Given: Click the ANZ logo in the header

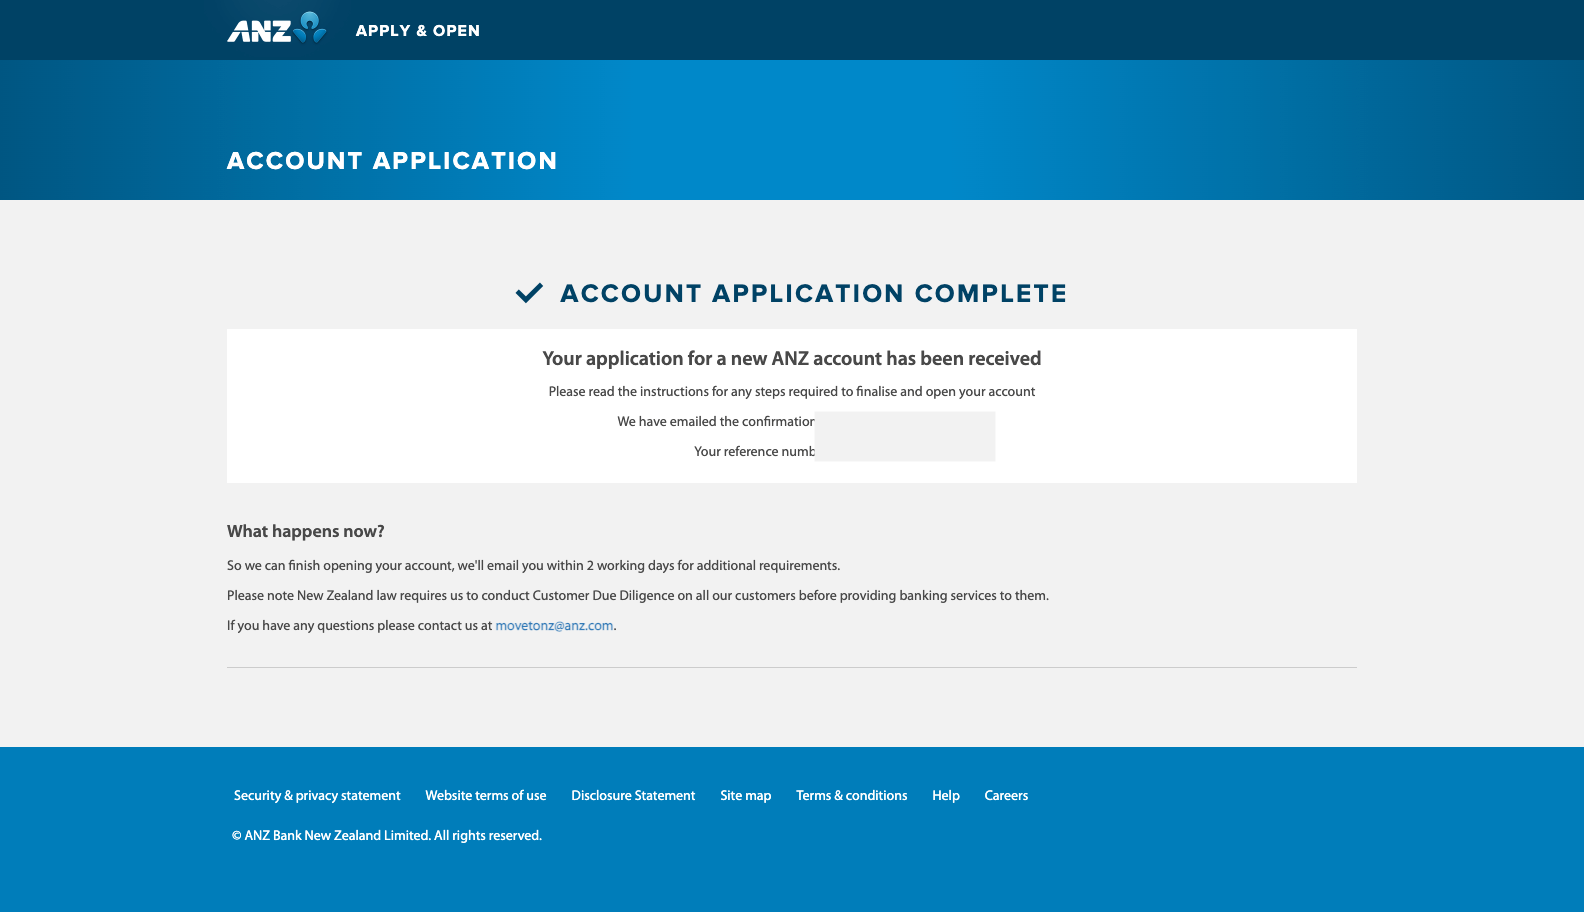Looking at the screenshot, I should point(276,29).
